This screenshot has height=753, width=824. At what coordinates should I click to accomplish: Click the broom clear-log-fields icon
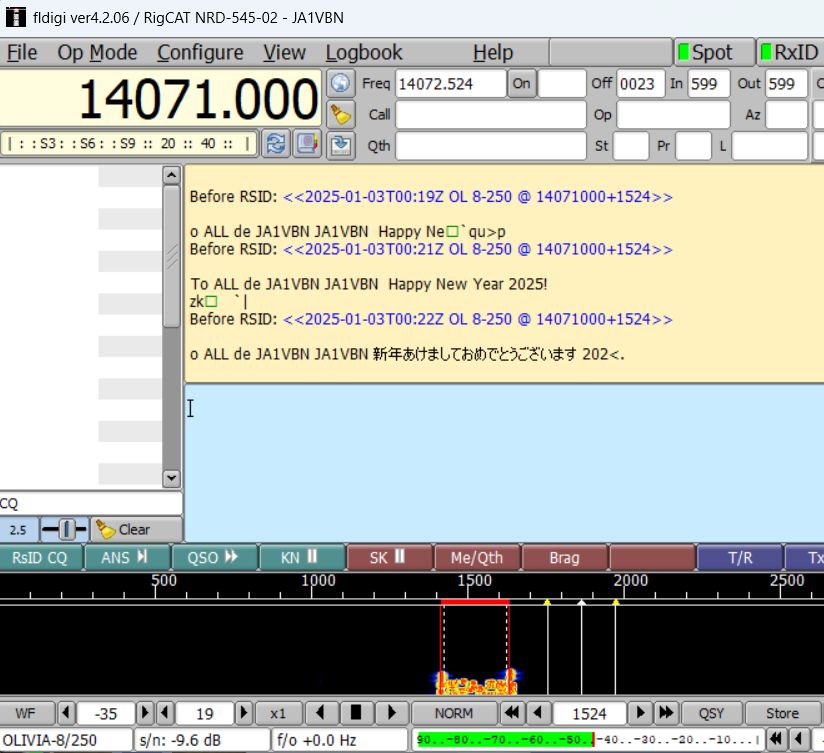tap(342, 114)
